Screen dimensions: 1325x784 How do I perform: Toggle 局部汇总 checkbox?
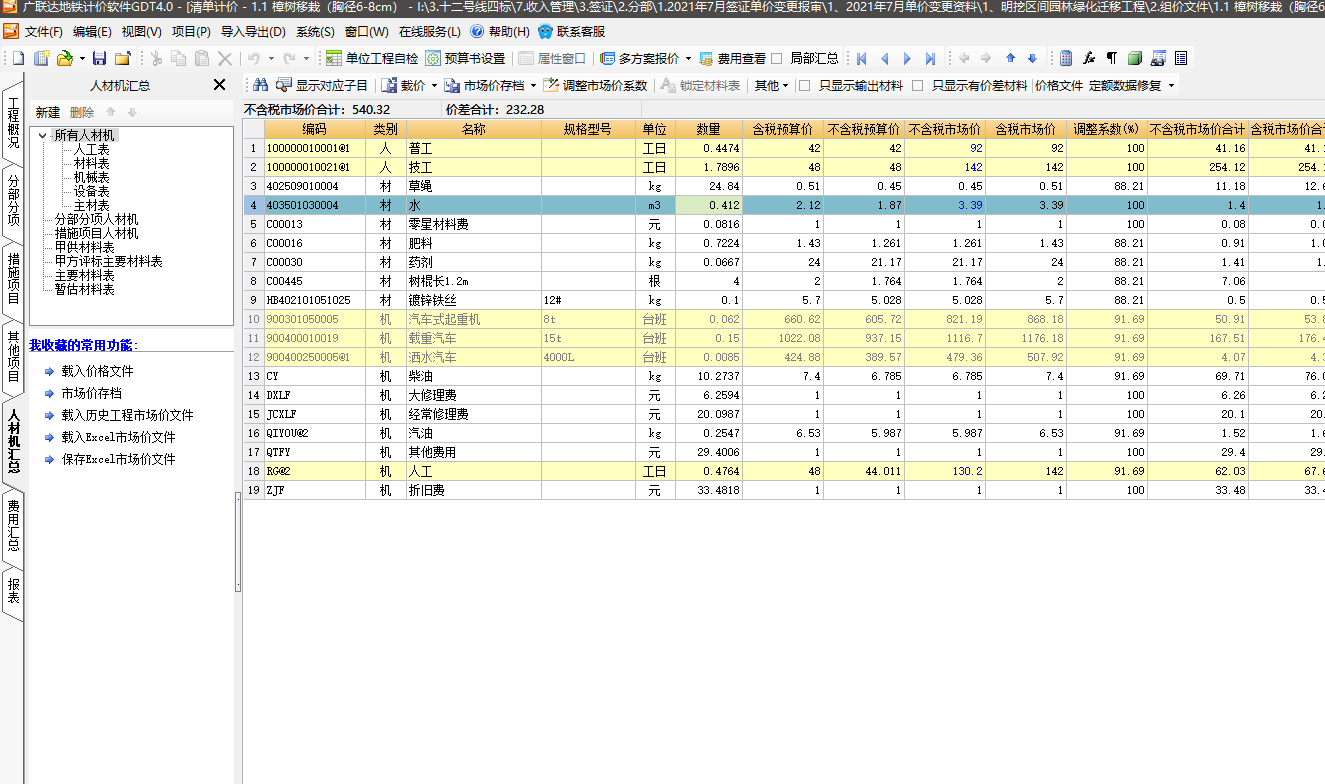click(x=777, y=59)
